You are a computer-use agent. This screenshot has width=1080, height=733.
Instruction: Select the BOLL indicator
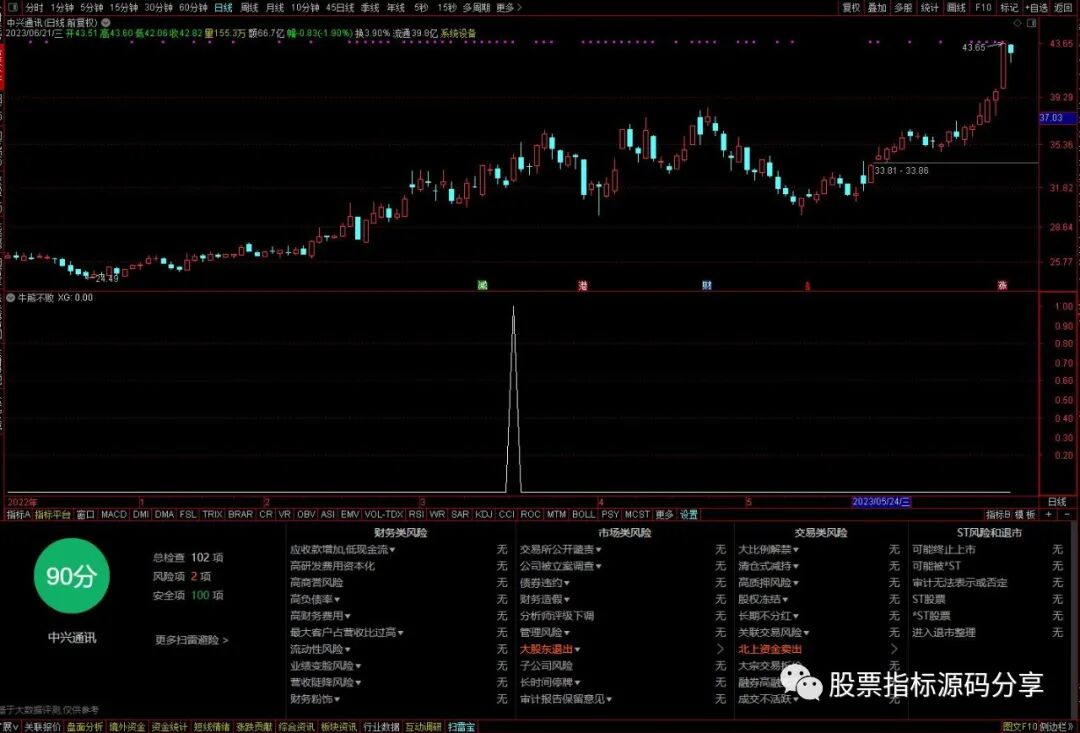tap(583, 515)
